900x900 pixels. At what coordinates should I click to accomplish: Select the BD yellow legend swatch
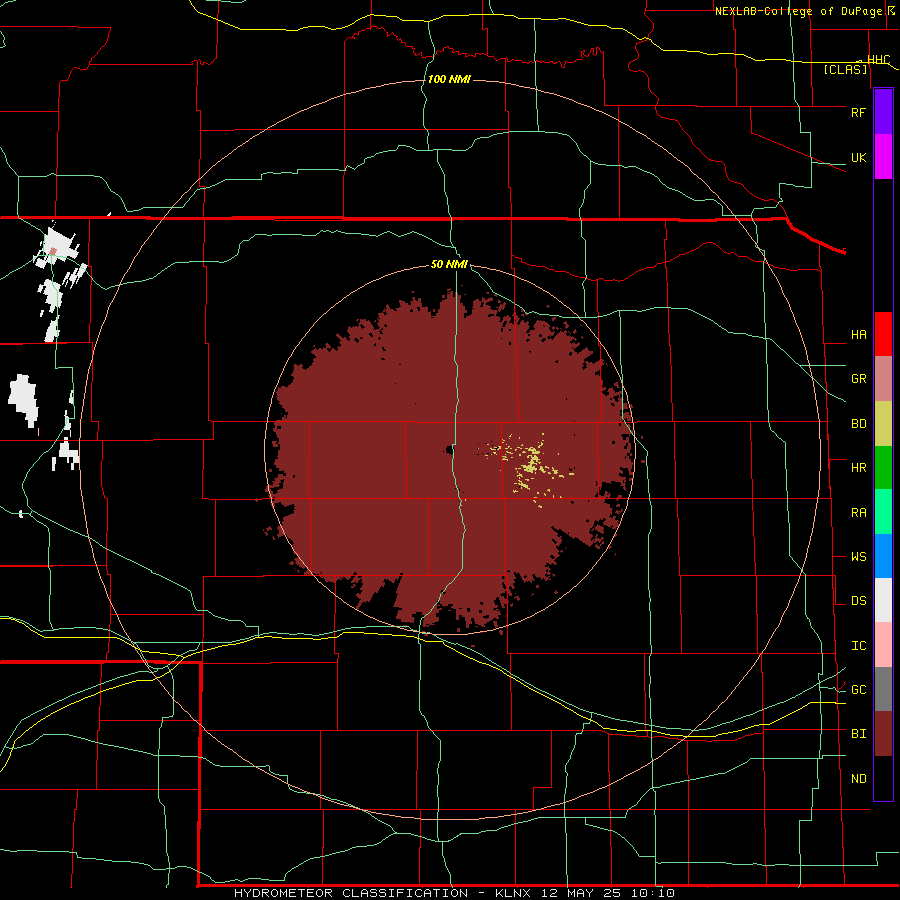[883, 423]
